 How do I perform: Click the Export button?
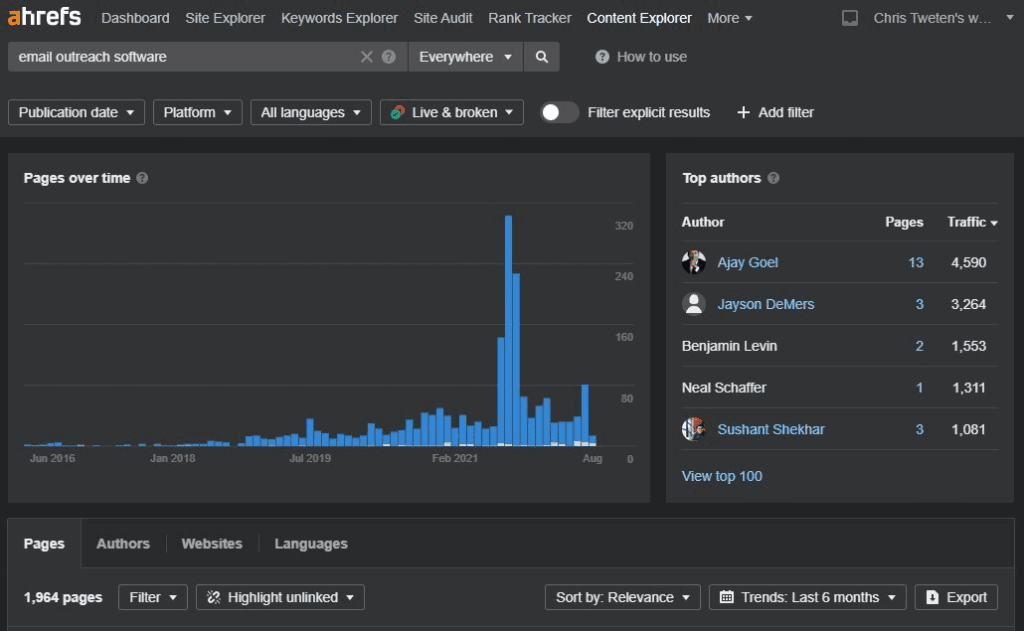tap(956, 597)
